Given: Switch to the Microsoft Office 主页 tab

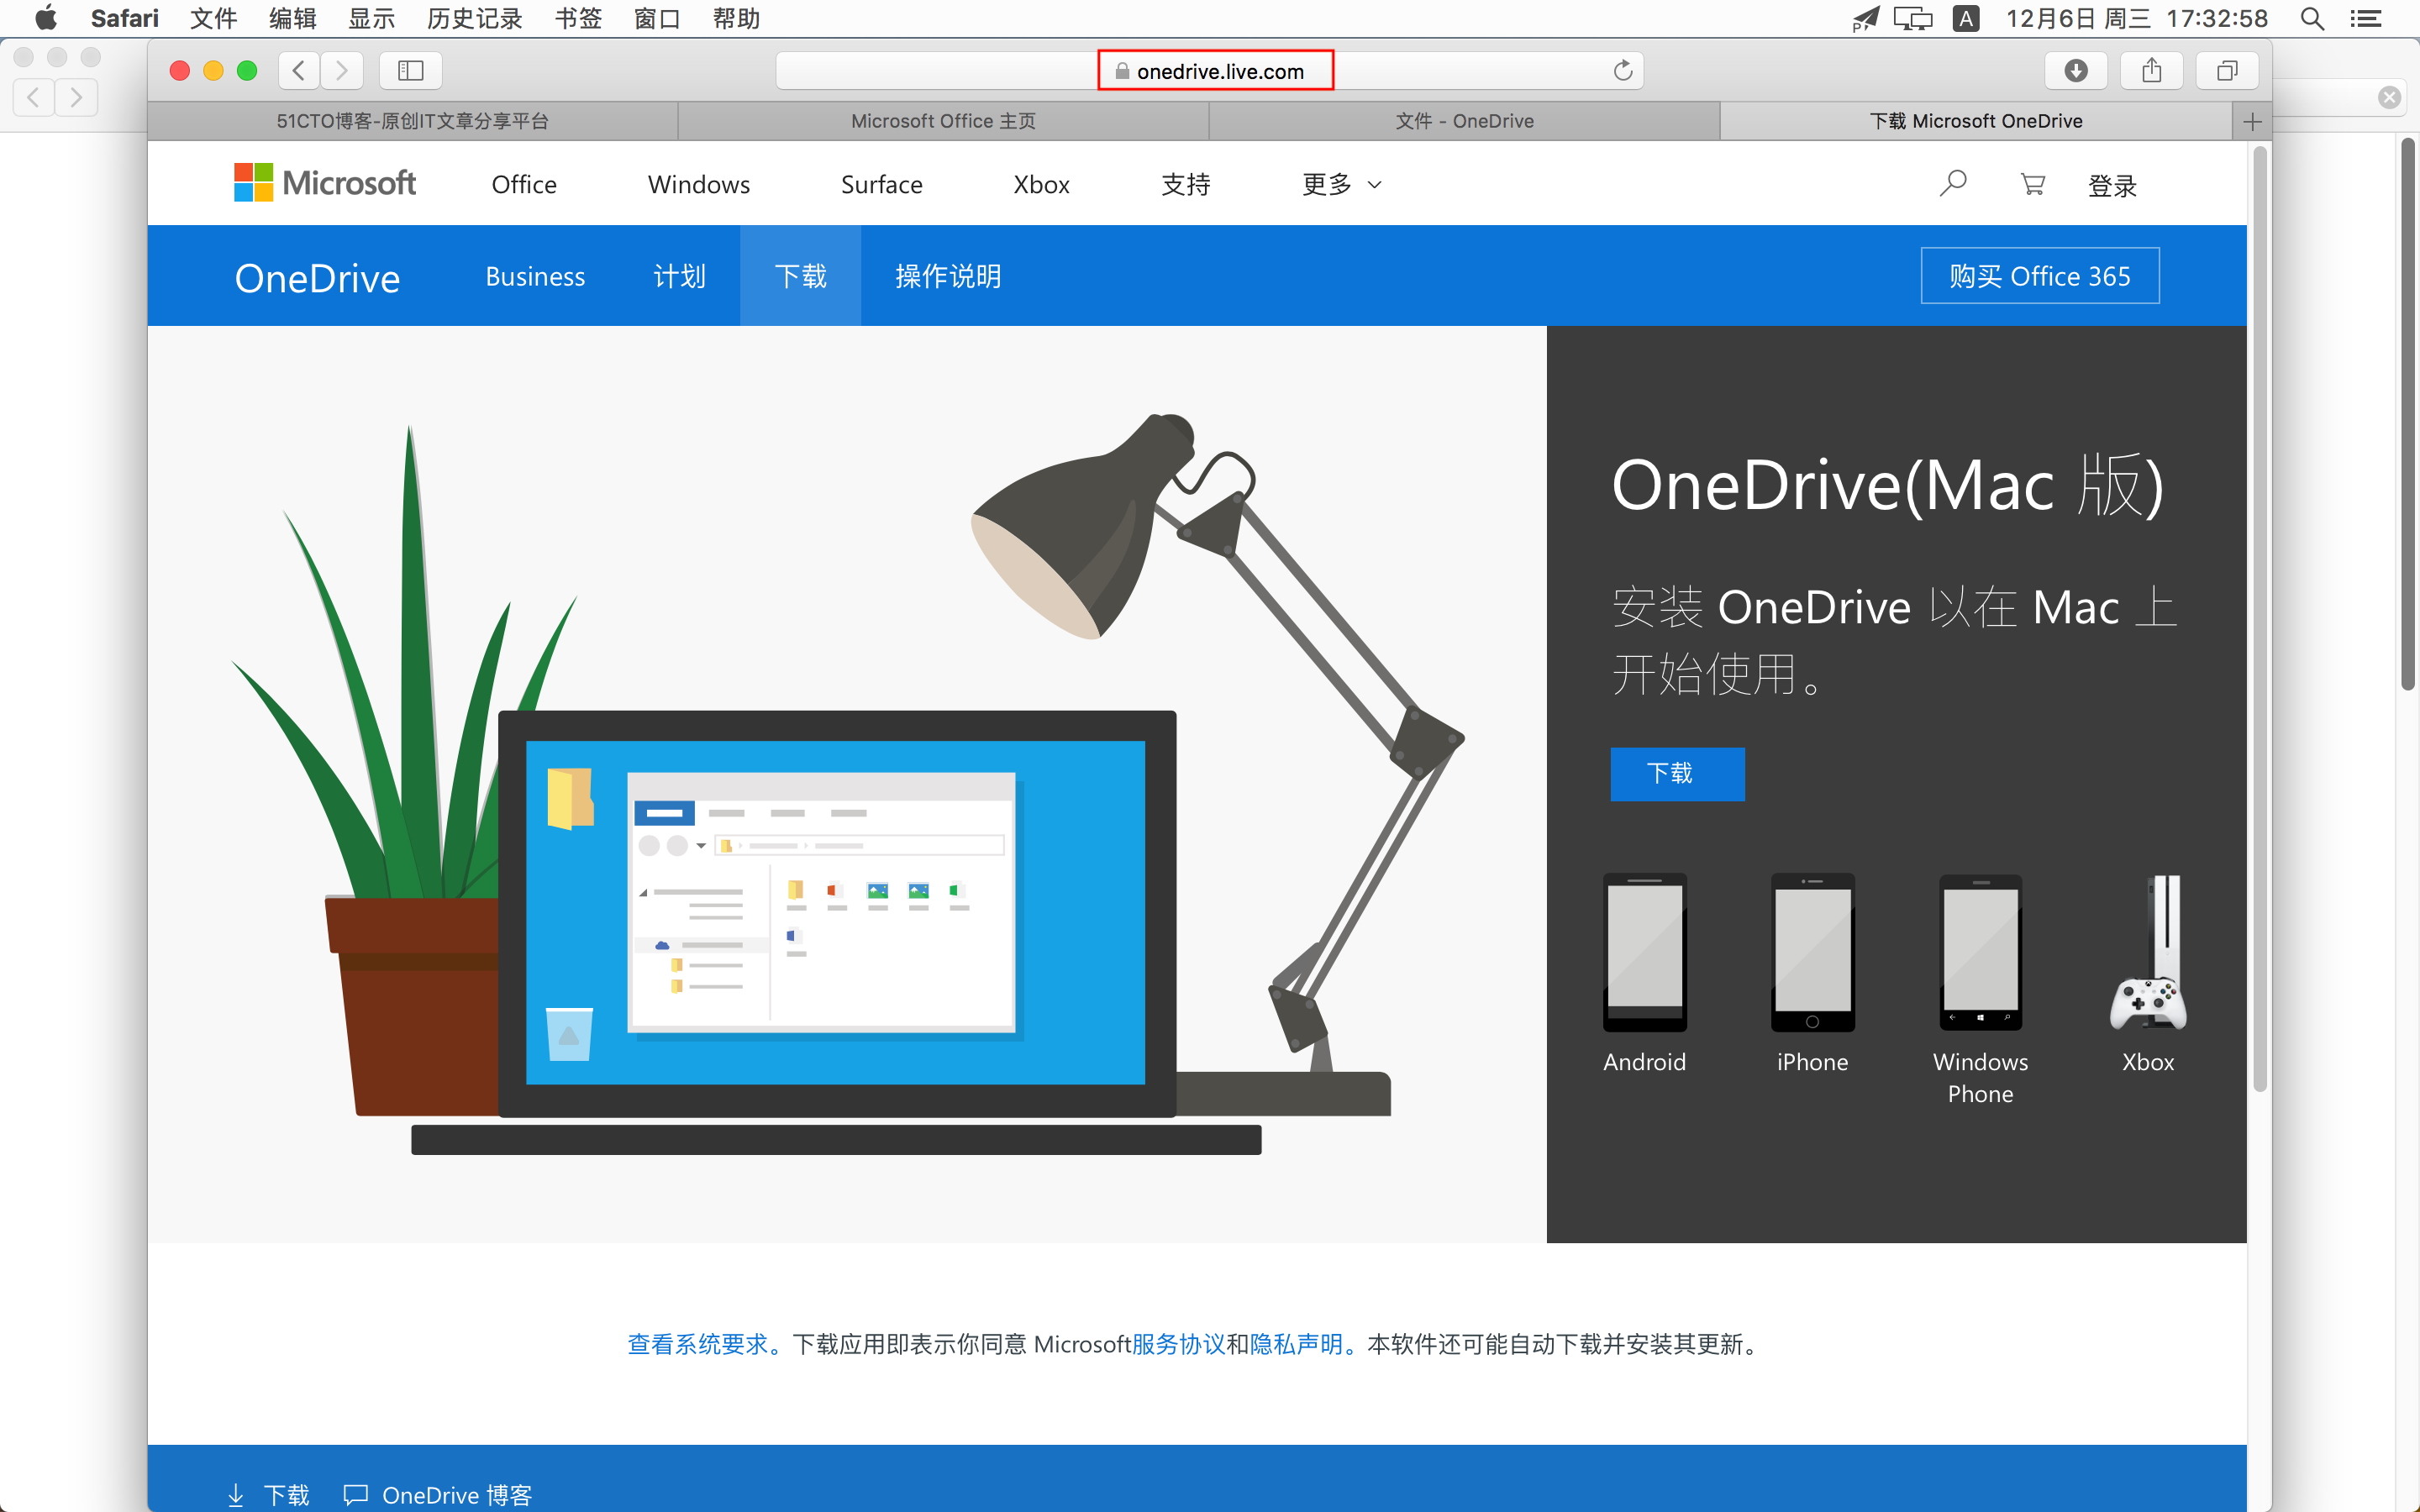Looking at the screenshot, I should click(943, 121).
